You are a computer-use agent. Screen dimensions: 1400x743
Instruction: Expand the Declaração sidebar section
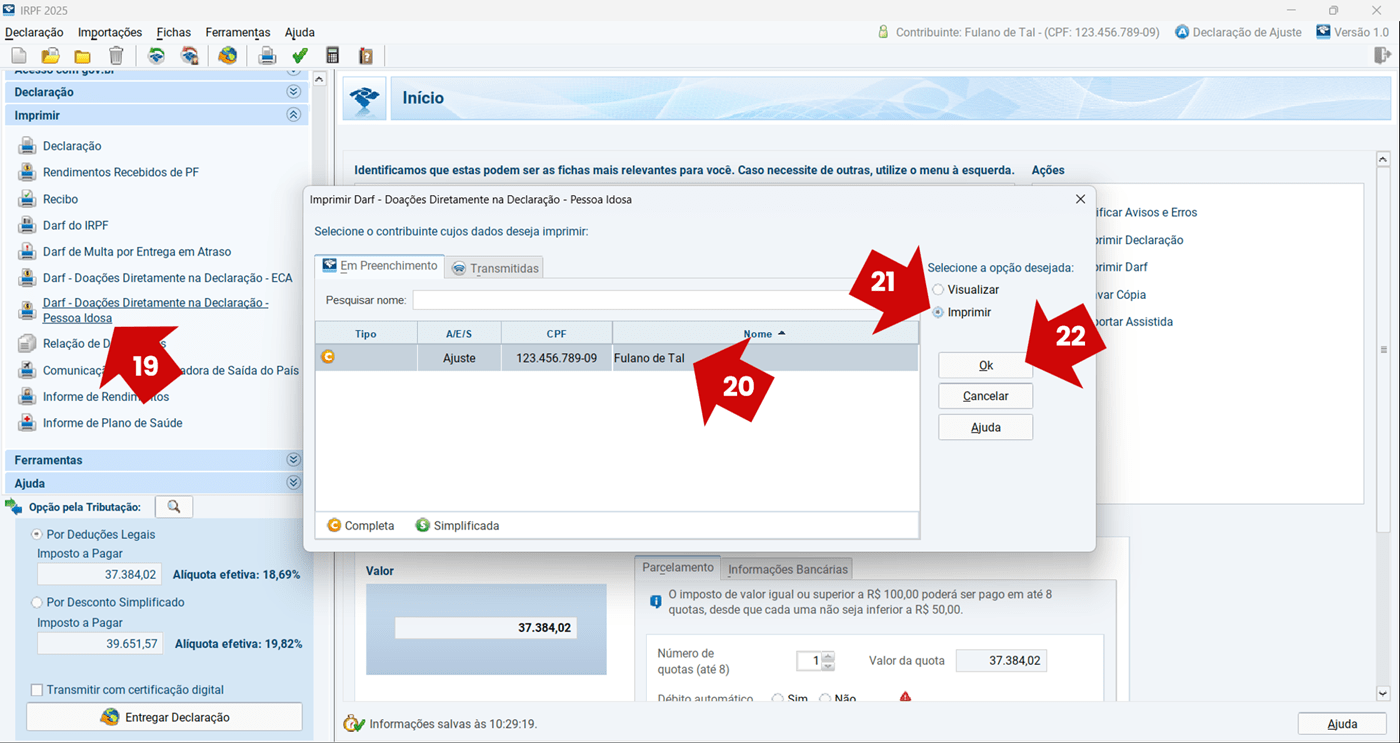293,92
